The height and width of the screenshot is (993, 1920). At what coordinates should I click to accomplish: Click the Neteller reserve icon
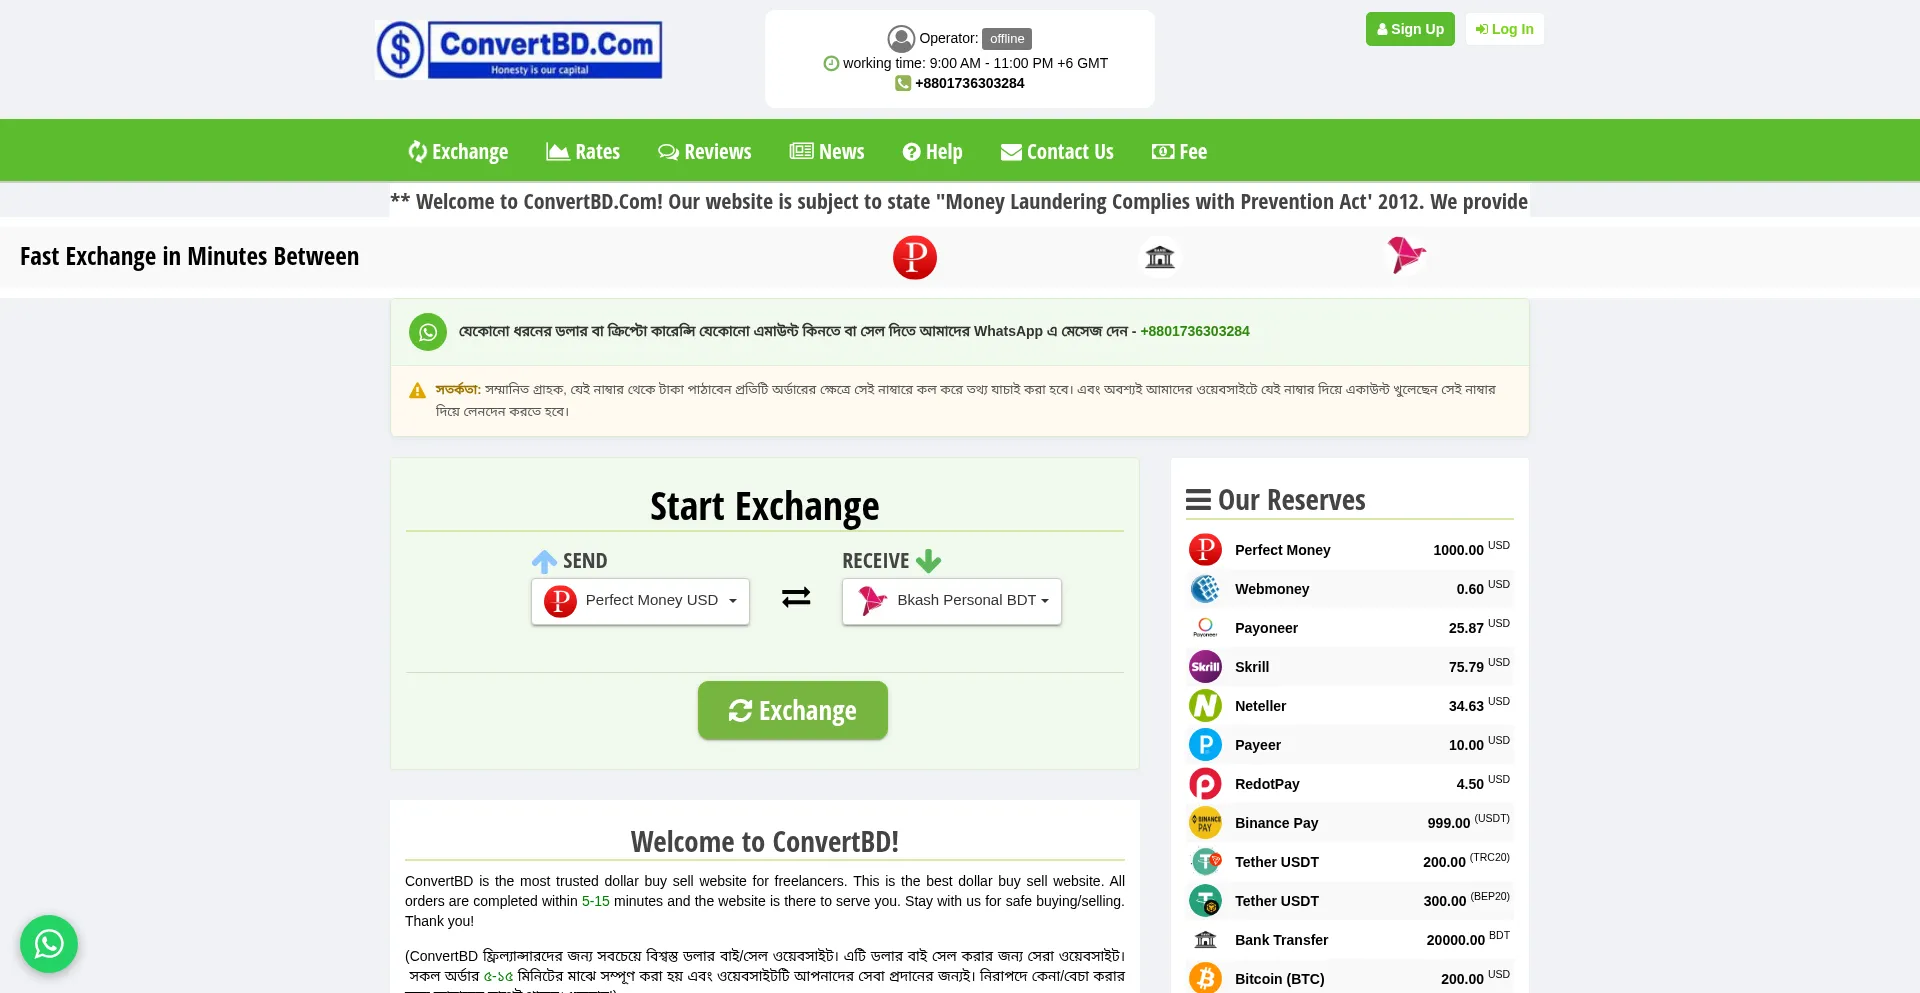1205,706
